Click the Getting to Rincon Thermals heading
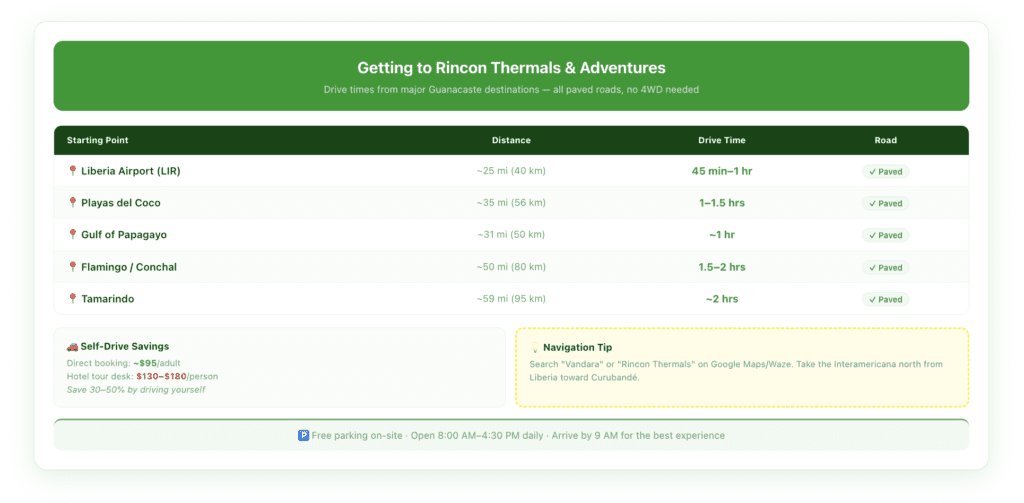1024x503 pixels. point(511,68)
